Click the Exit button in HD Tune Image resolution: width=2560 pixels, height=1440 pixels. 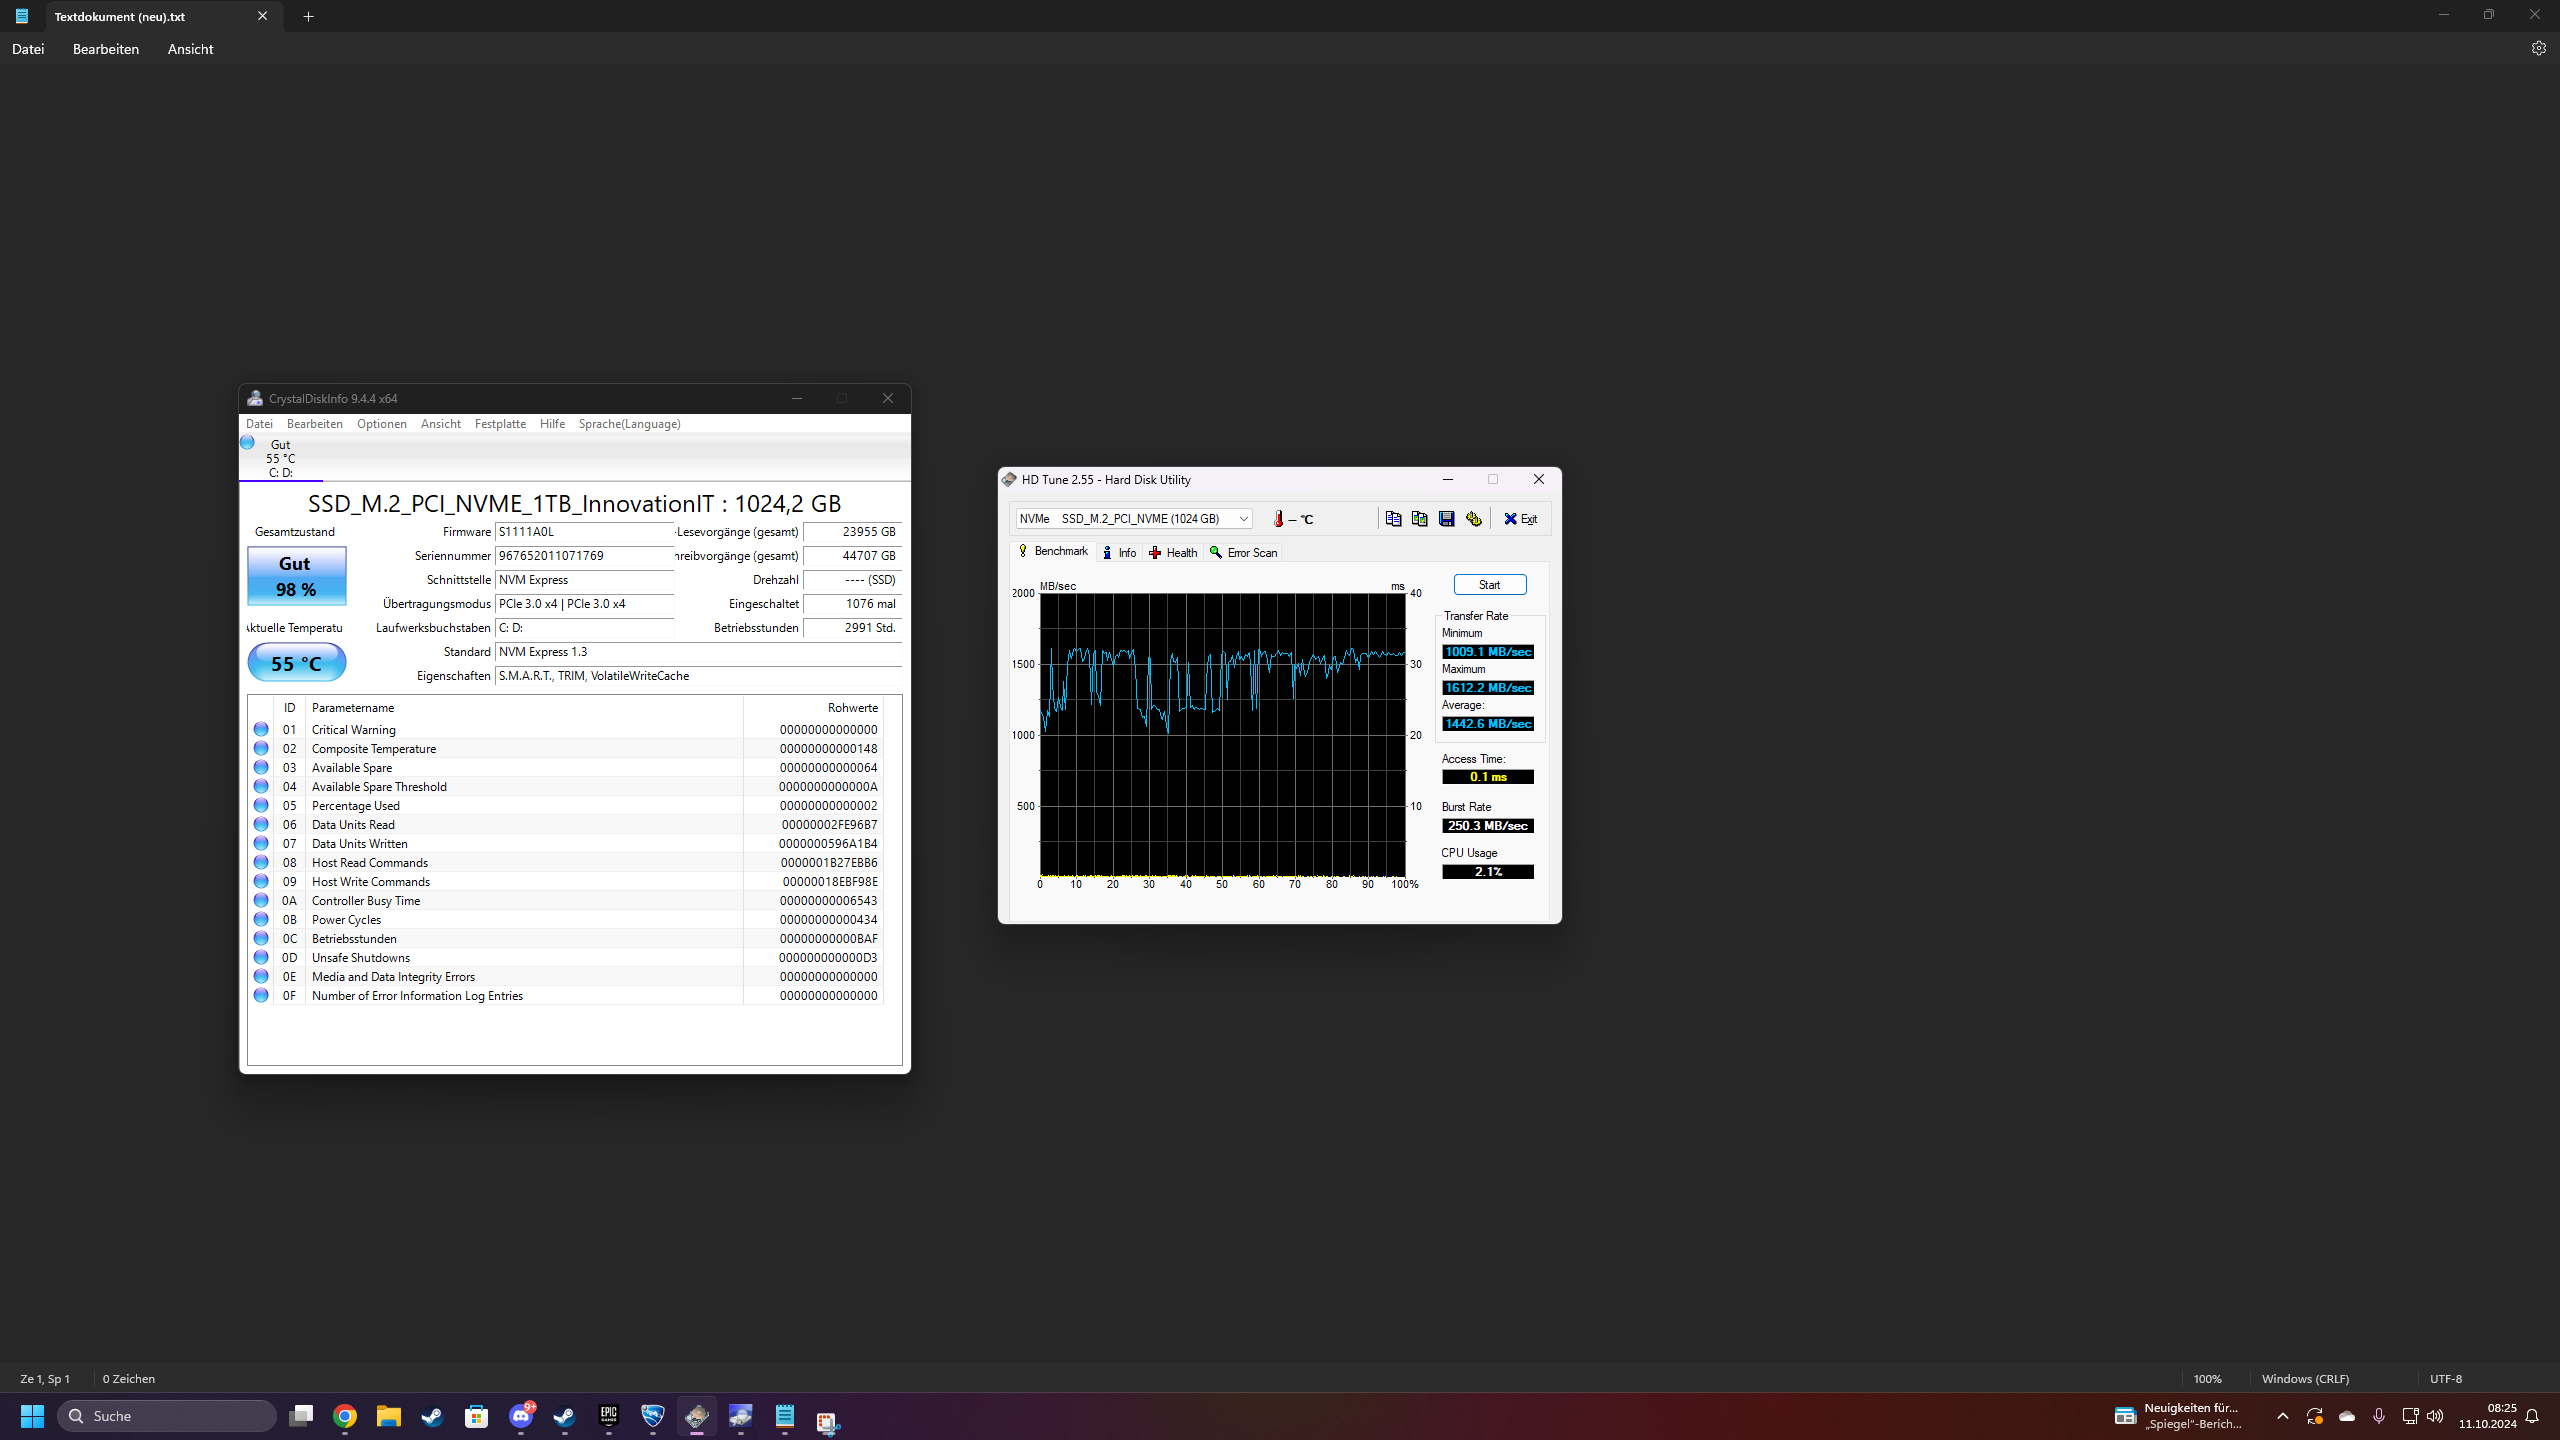pos(1520,518)
